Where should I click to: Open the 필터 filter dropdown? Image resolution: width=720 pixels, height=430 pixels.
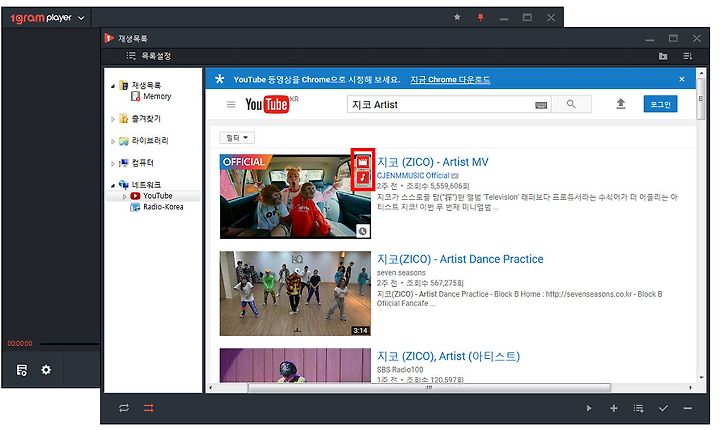point(237,137)
